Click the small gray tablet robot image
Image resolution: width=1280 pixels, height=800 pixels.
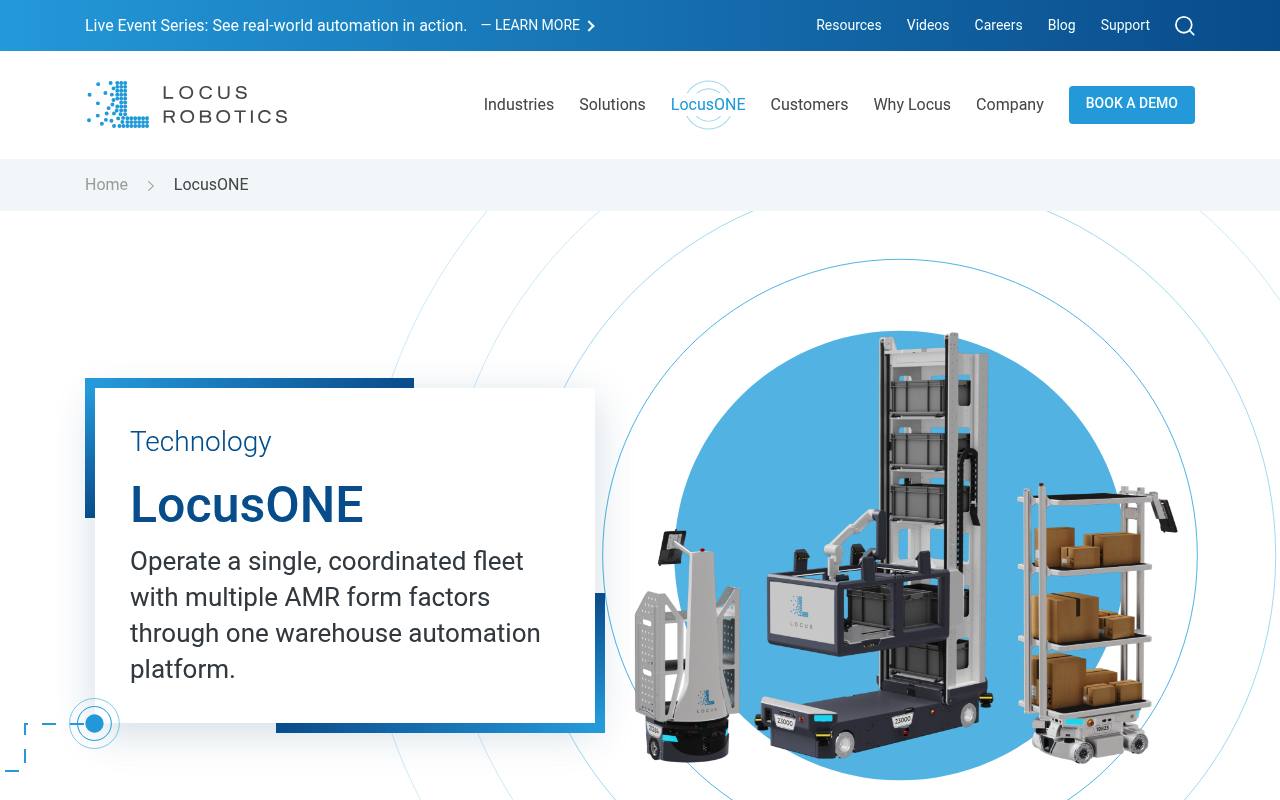pos(687,646)
